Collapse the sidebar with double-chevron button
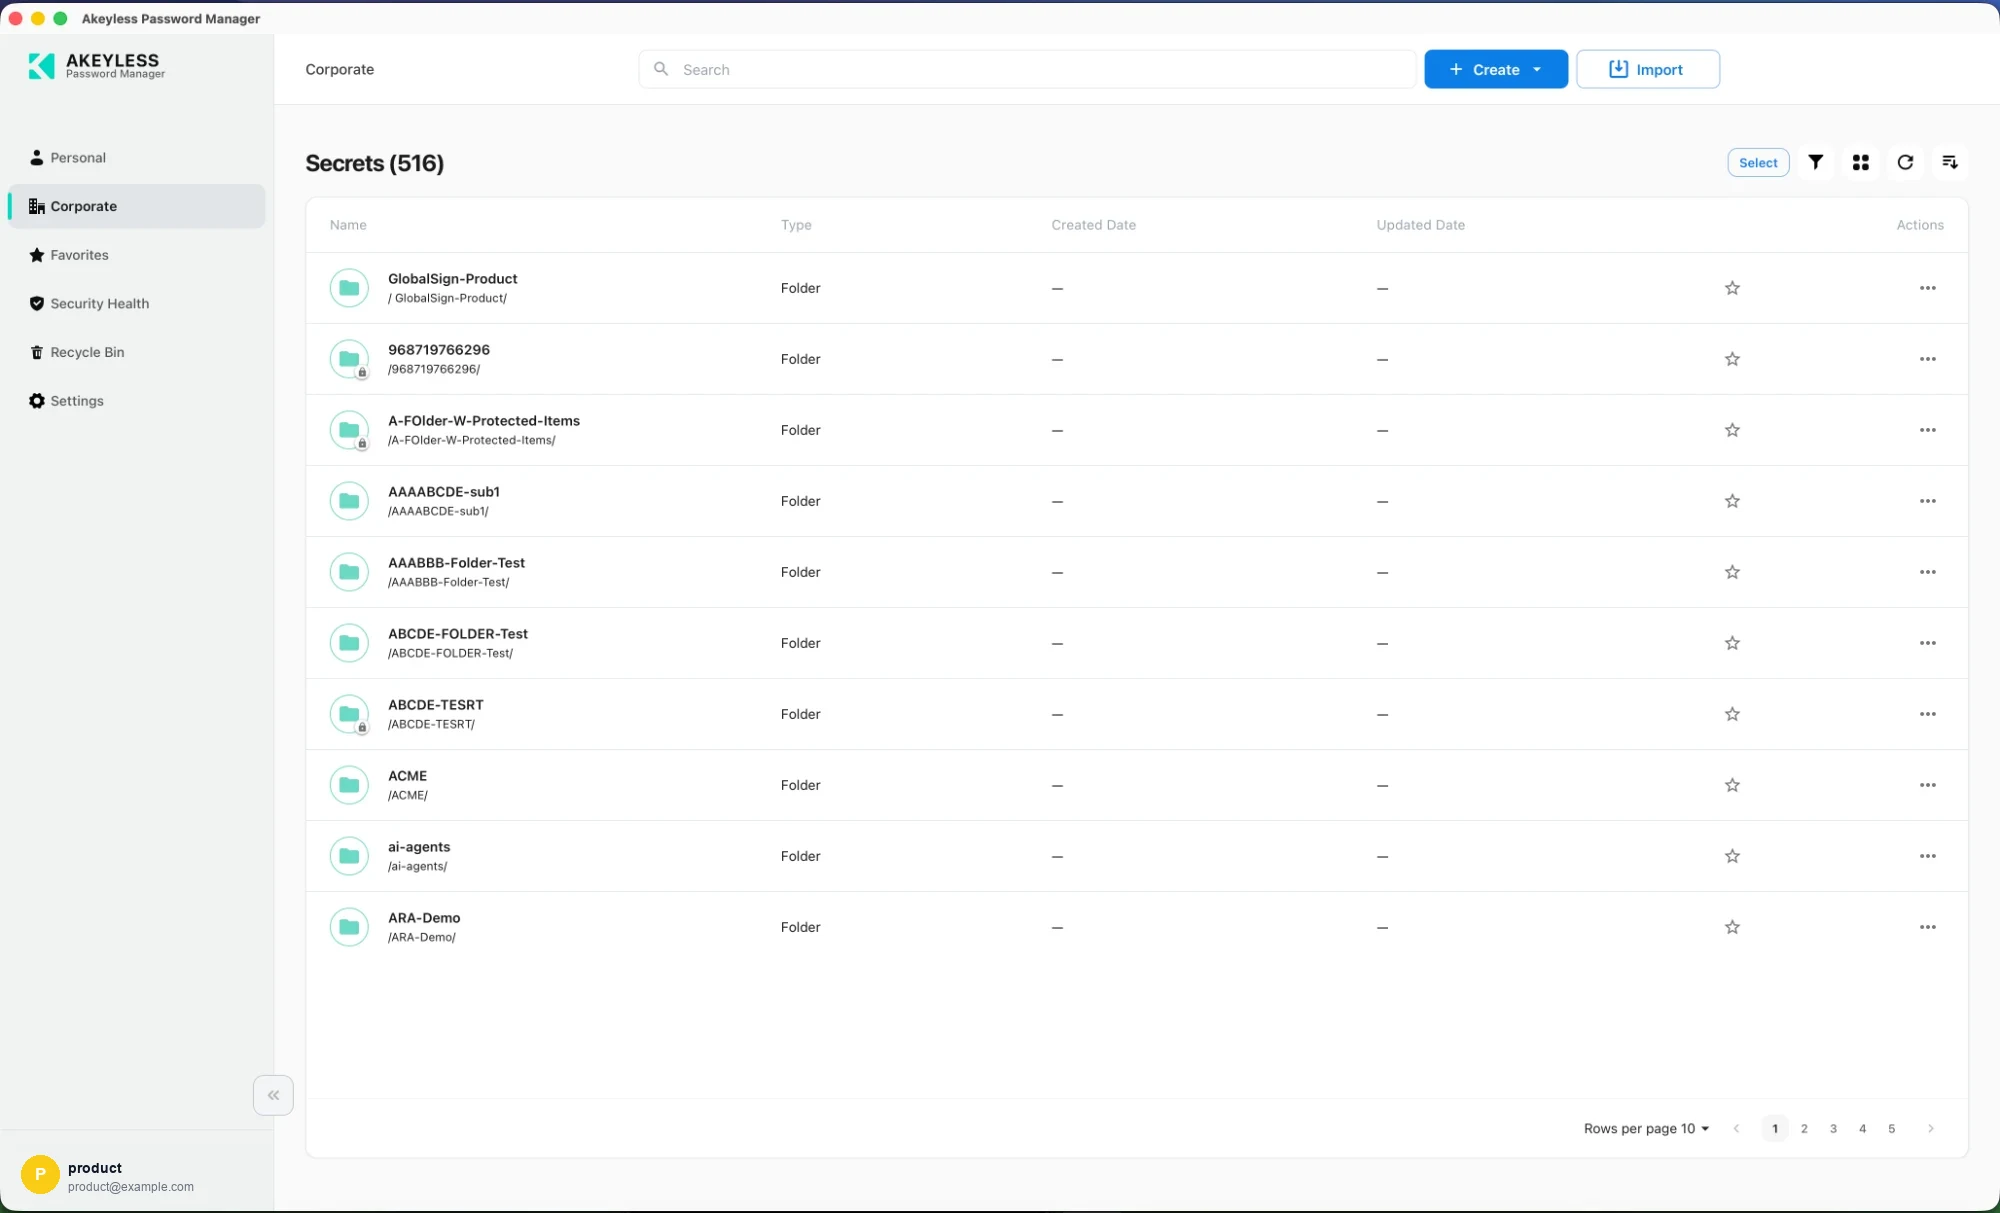Screen dimensions: 2000x1213 pyautogui.click(x=273, y=1095)
